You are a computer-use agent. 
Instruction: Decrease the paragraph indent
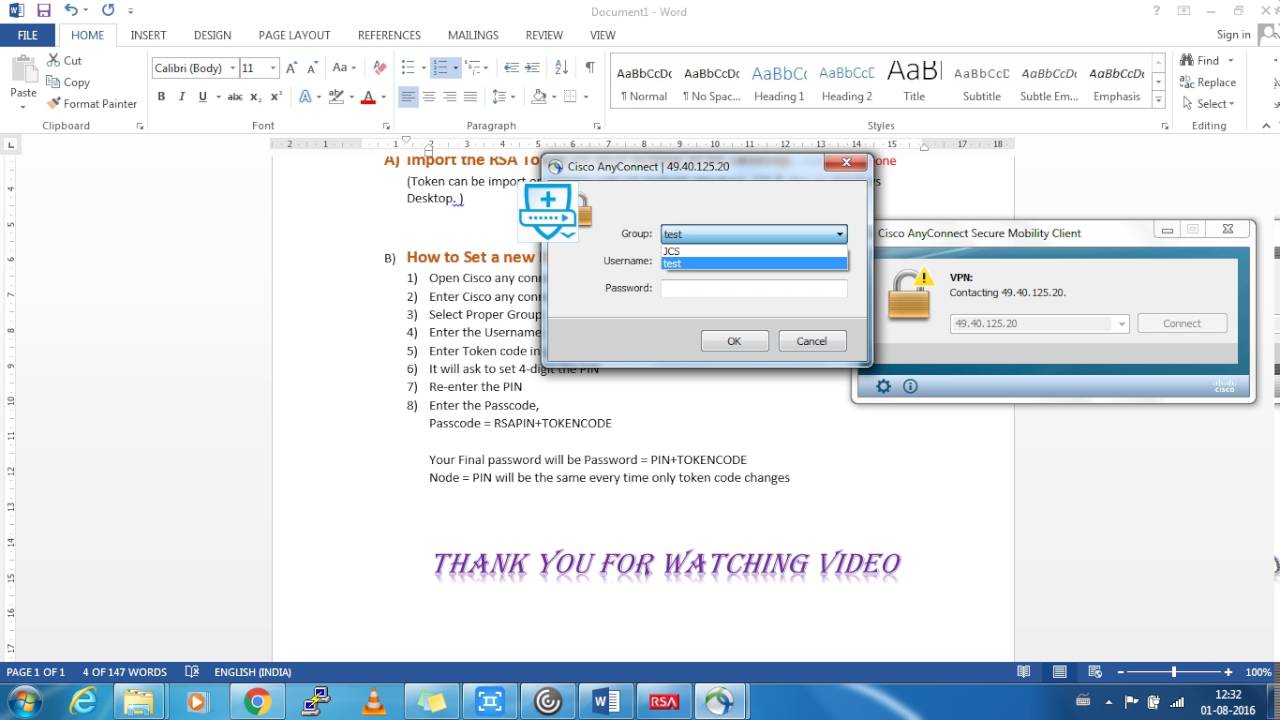[x=511, y=68]
